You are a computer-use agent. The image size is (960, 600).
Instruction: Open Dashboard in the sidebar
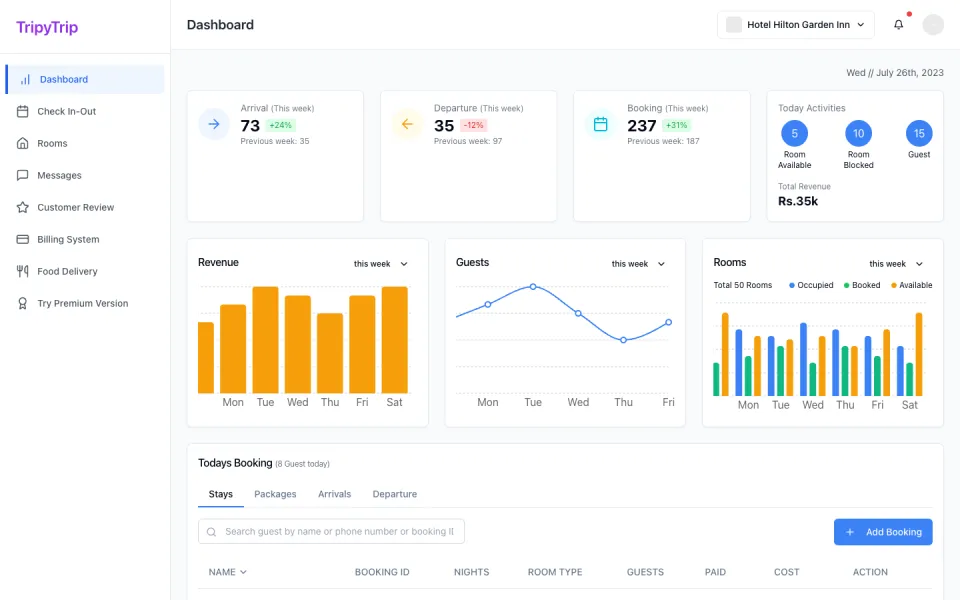85,80
